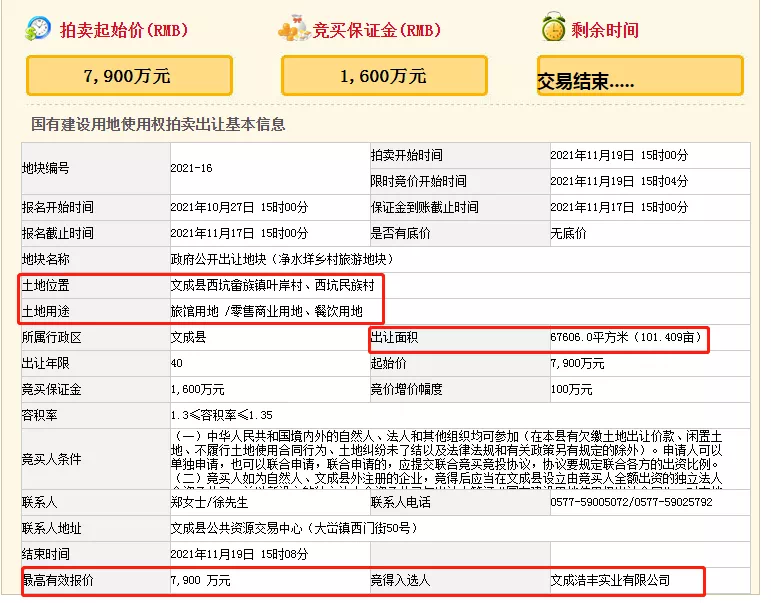Screen dimensions: 771x603
Task: Click the 最高有效报价 label cell
Action: pos(96,580)
